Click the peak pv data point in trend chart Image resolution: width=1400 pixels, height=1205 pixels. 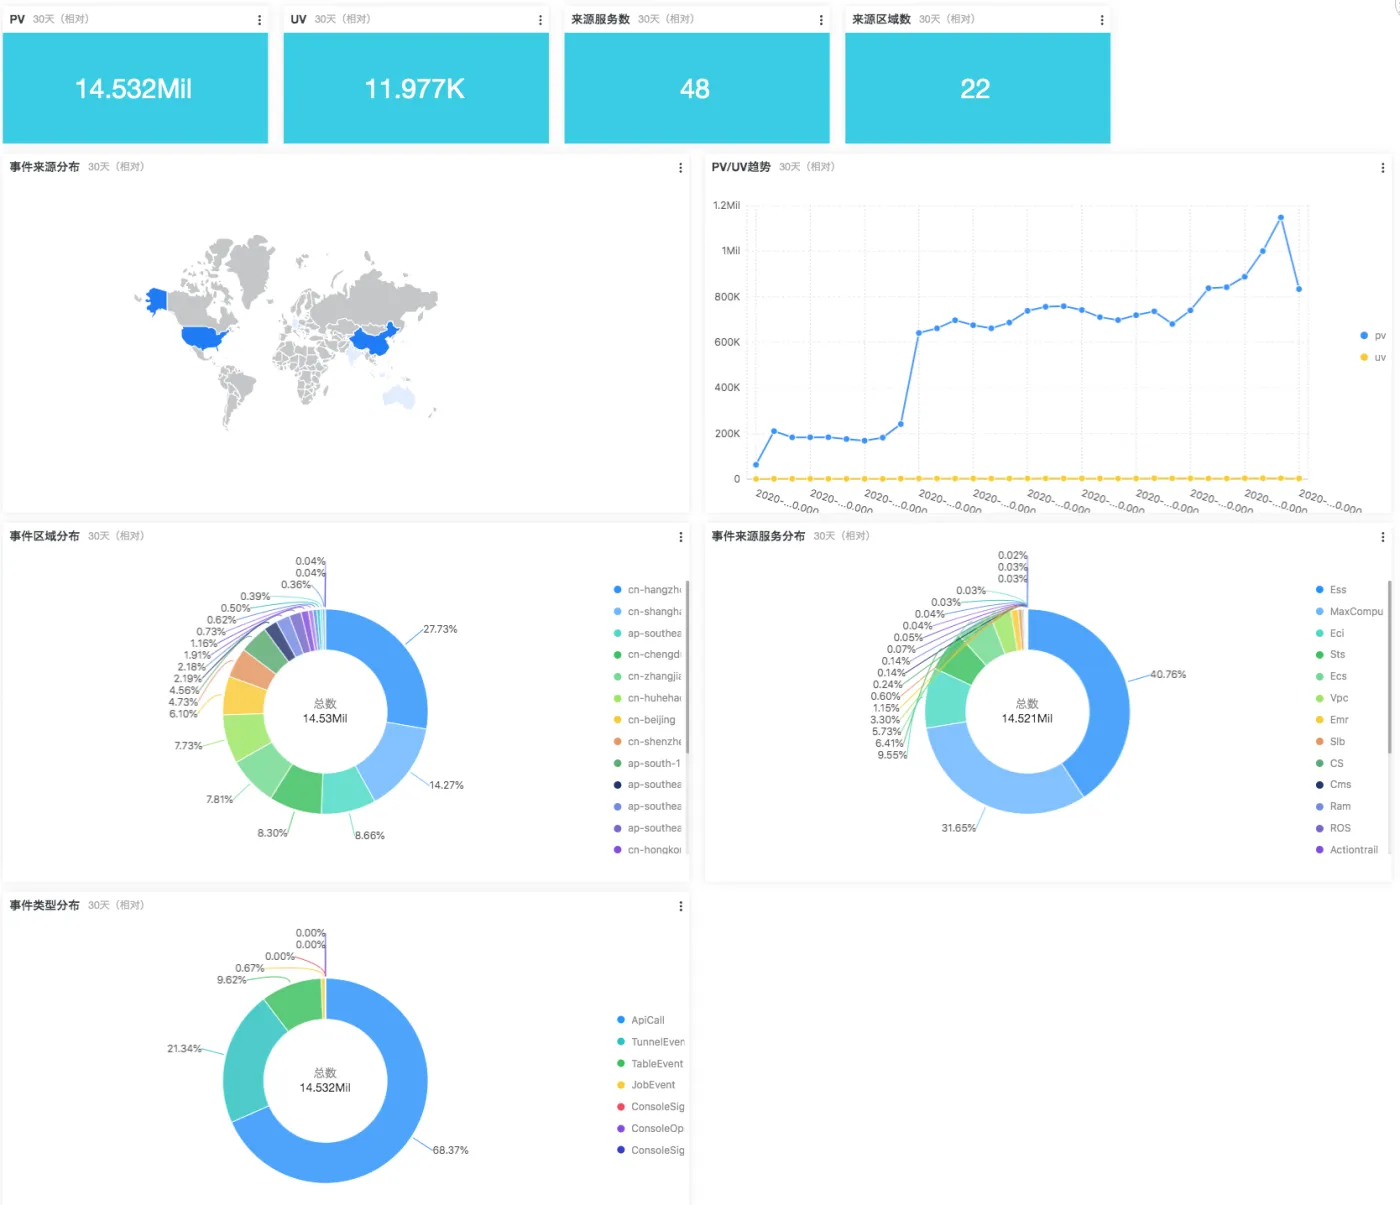point(1281,217)
